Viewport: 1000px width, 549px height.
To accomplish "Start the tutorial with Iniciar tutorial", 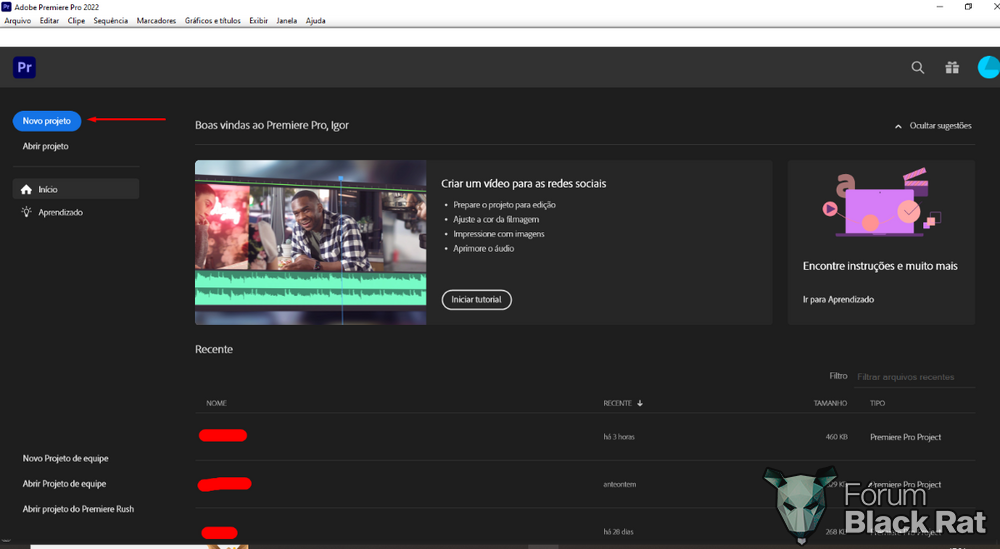I will click(x=476, y=300).
